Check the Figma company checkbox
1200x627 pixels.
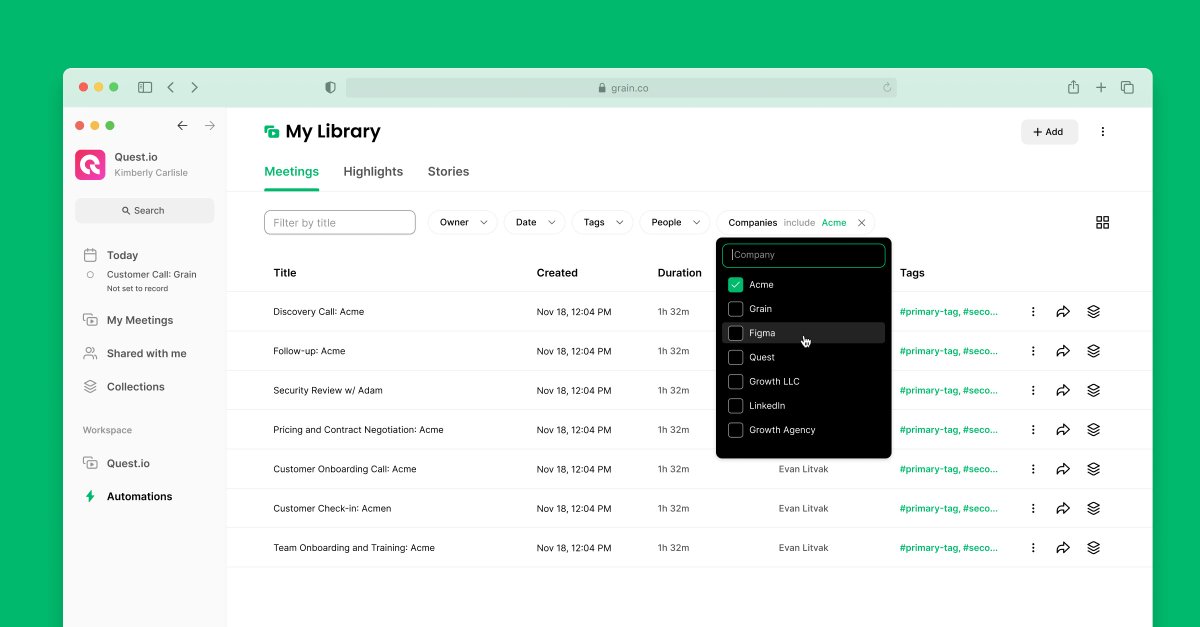click(734, 332)
